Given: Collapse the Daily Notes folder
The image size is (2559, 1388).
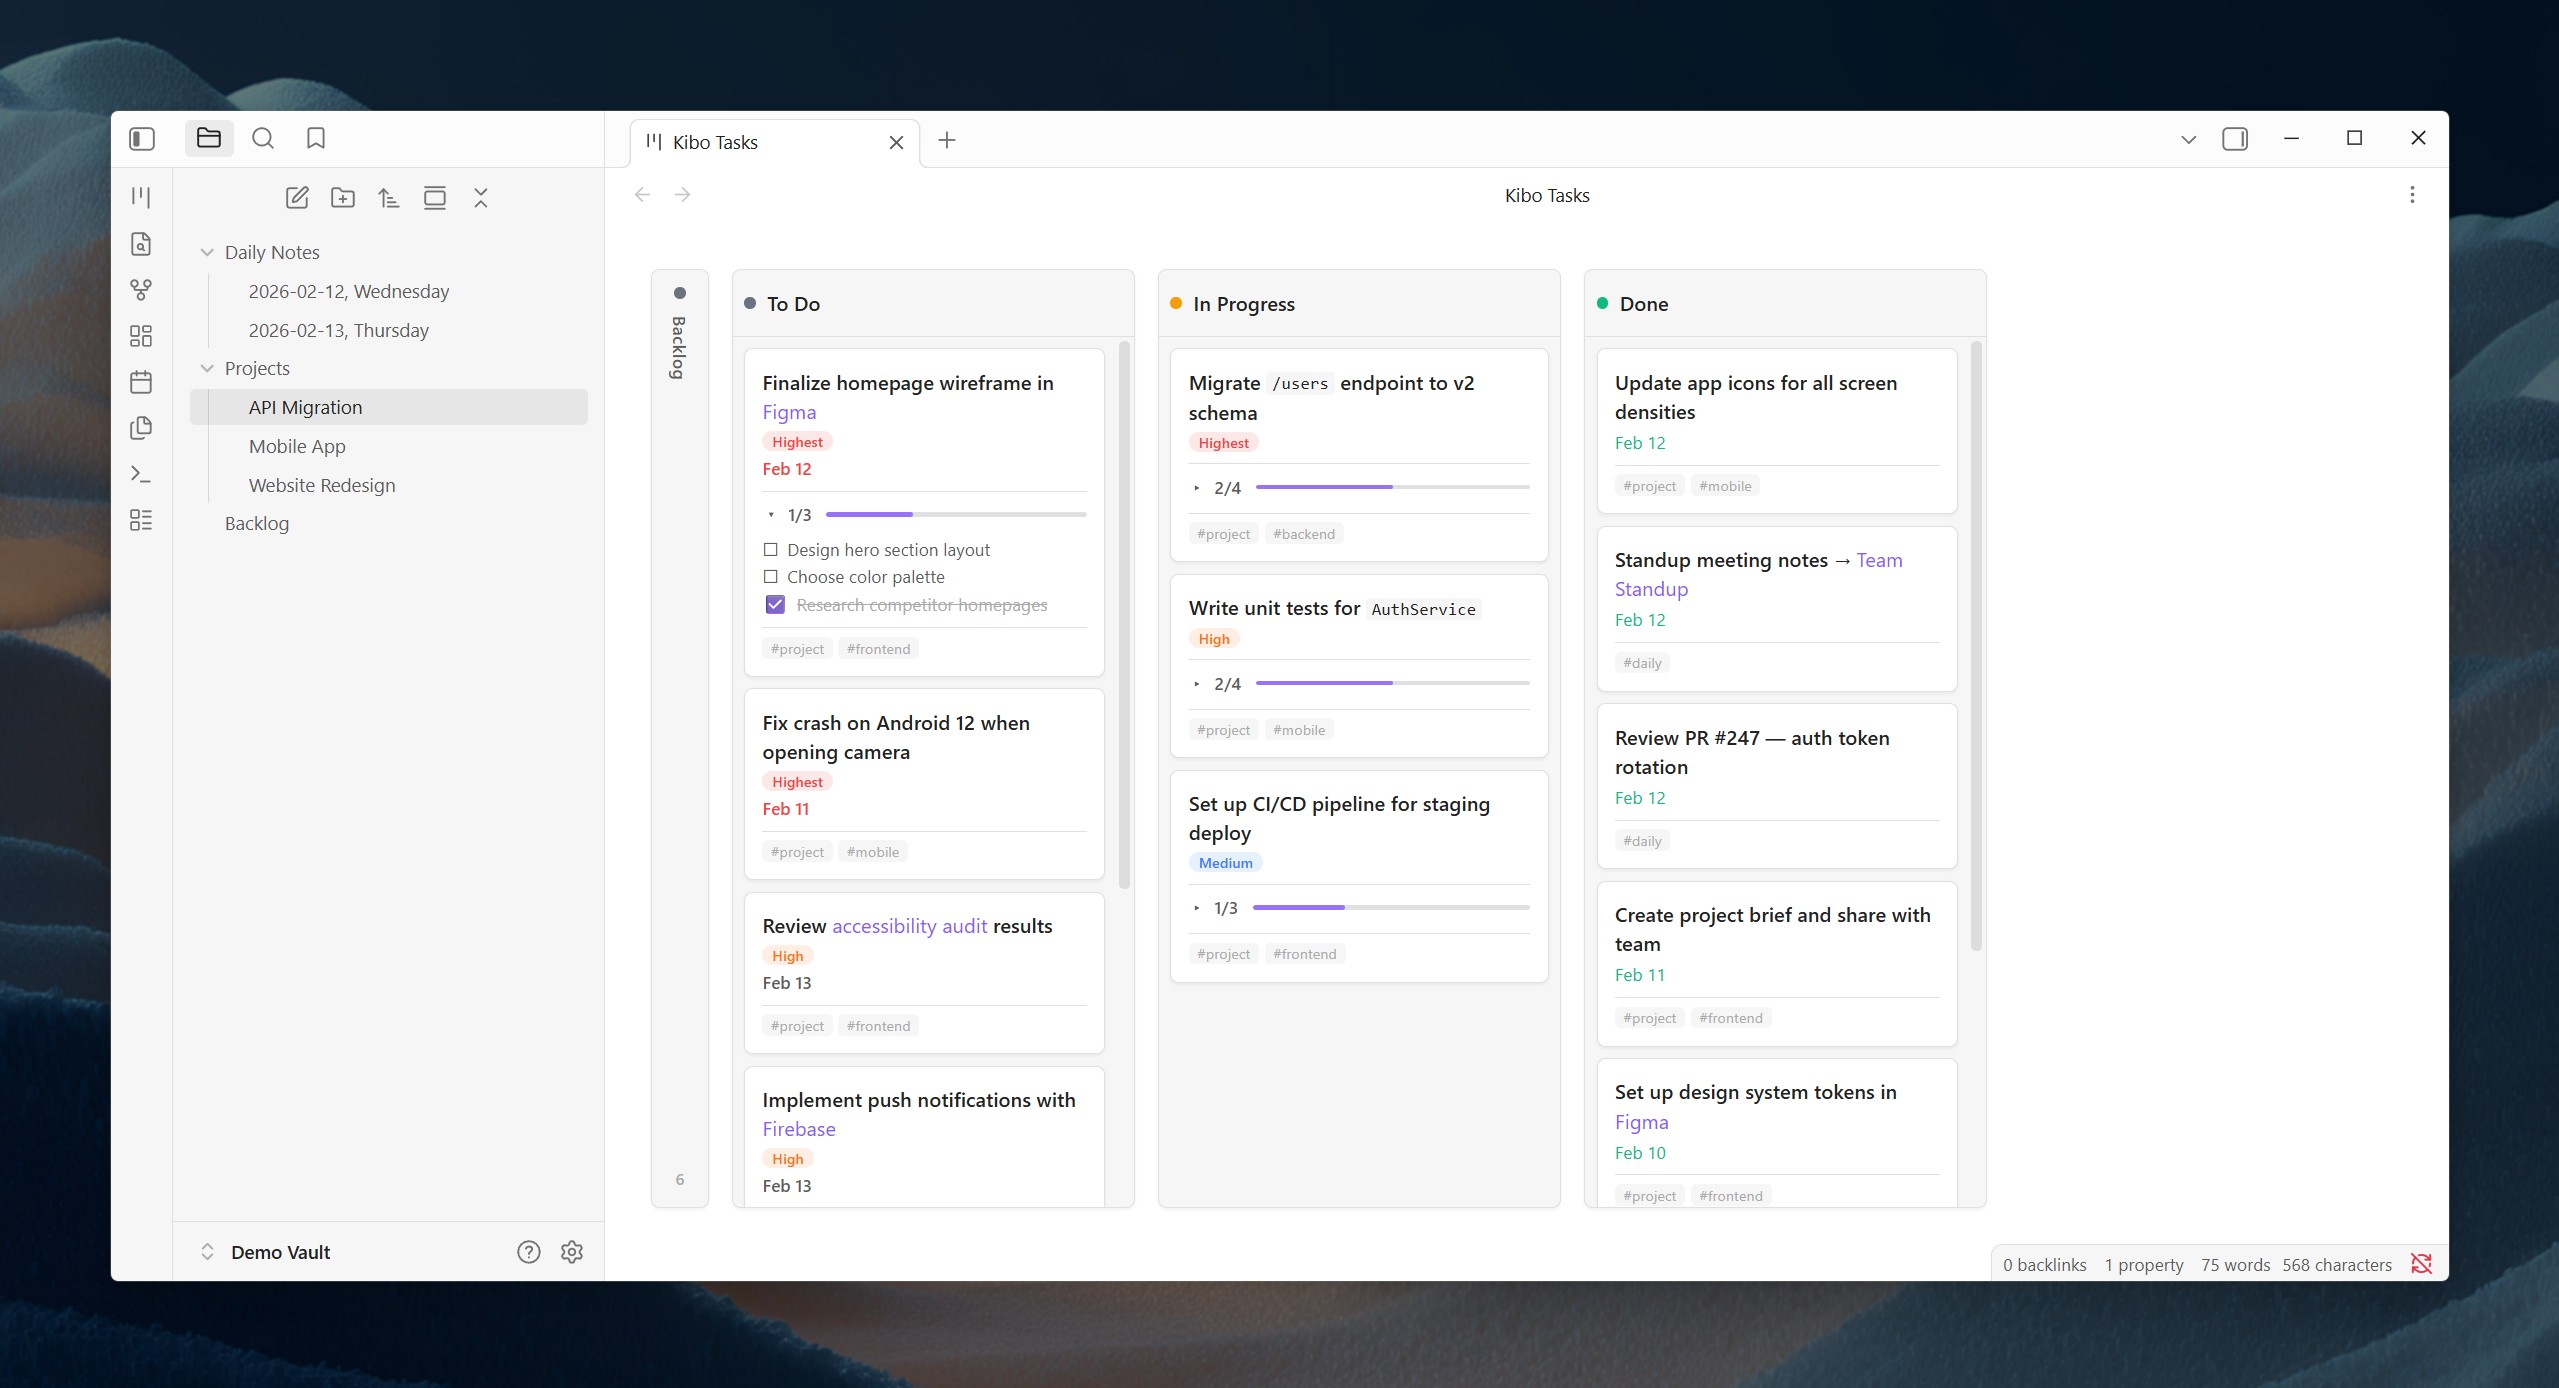Looking at the screenshot, I should click(207, 253).
